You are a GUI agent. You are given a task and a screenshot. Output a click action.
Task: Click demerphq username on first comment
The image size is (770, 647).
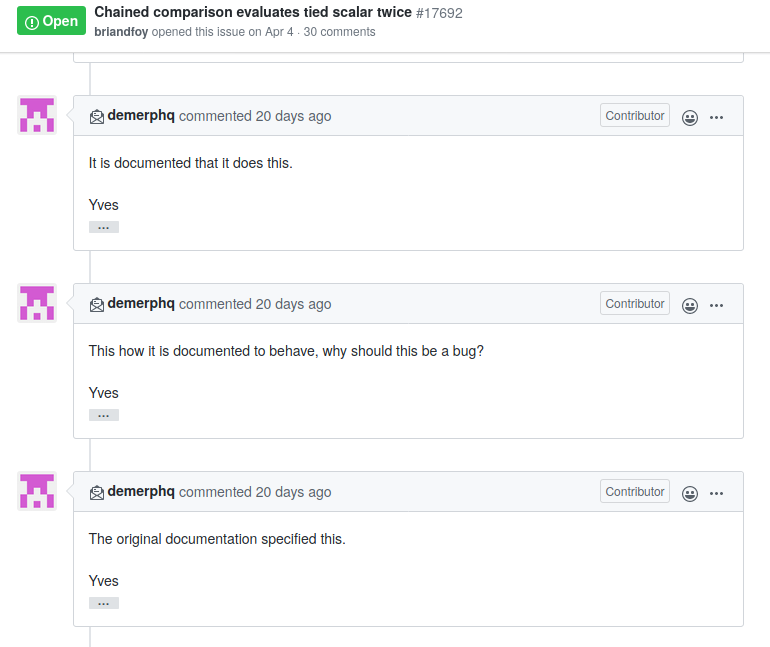[141, 116]
